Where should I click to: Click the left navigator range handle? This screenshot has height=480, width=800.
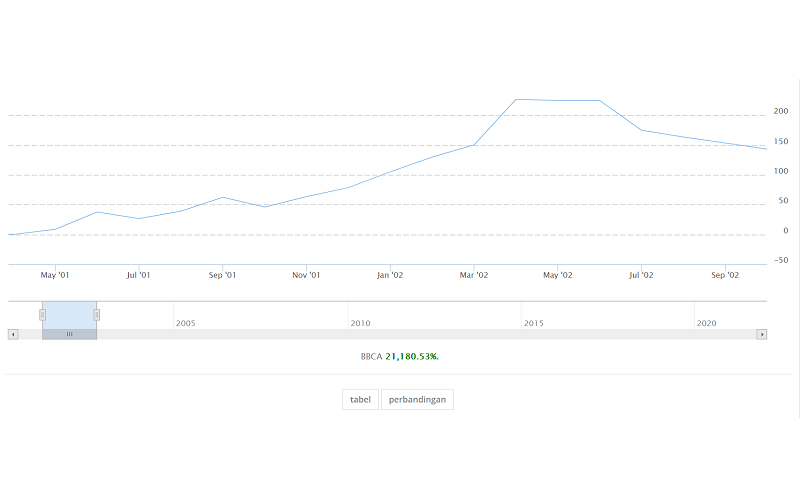click(x=42, y=315)
